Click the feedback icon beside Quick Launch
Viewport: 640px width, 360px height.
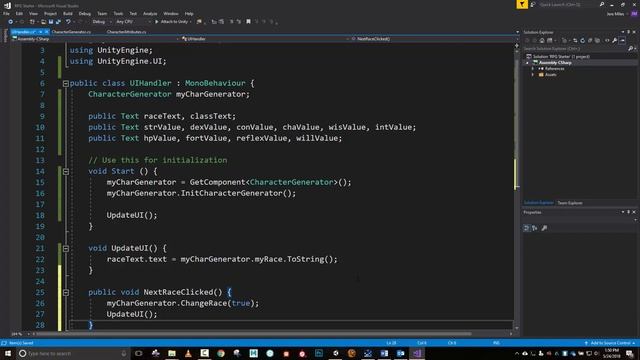pyautogui.click(x=533, y=4)
